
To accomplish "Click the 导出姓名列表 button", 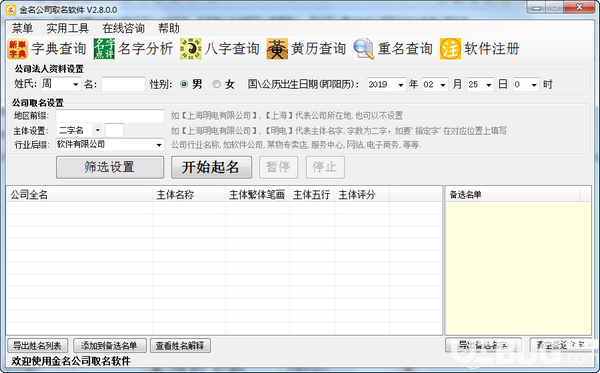I will 38,346.
